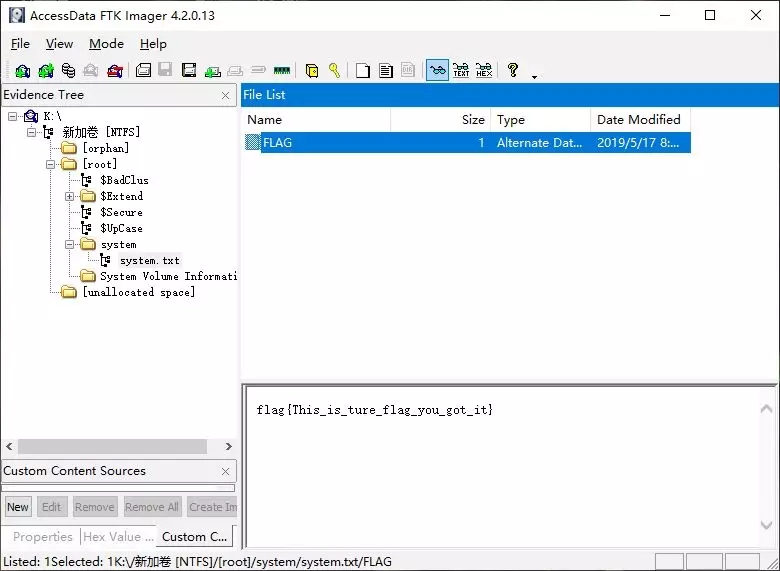The height and width of the screenshot is (571, 780).
Task: Click the Edit button in Custom Content
Action: (x=52, y=507)
